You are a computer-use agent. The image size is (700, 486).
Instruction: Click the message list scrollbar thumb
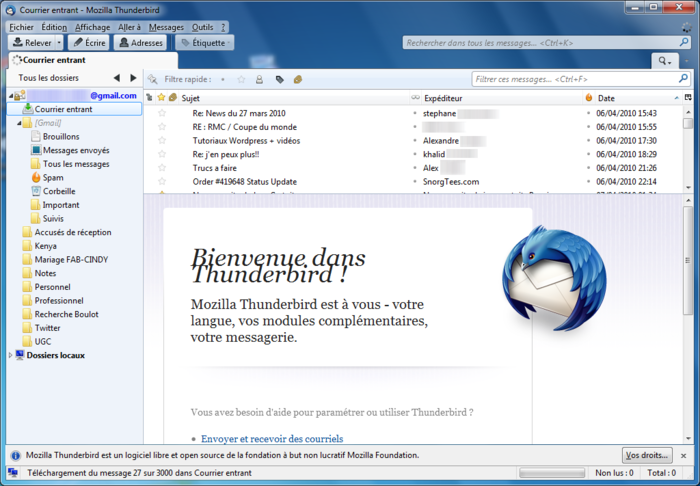tap(688, 124)
